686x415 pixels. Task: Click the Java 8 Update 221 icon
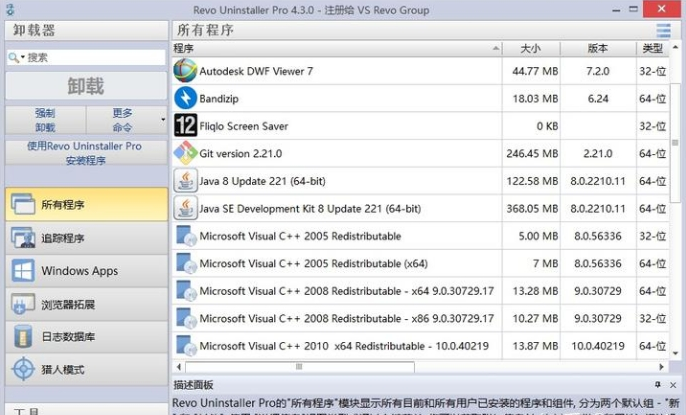(x=185, y=181)
